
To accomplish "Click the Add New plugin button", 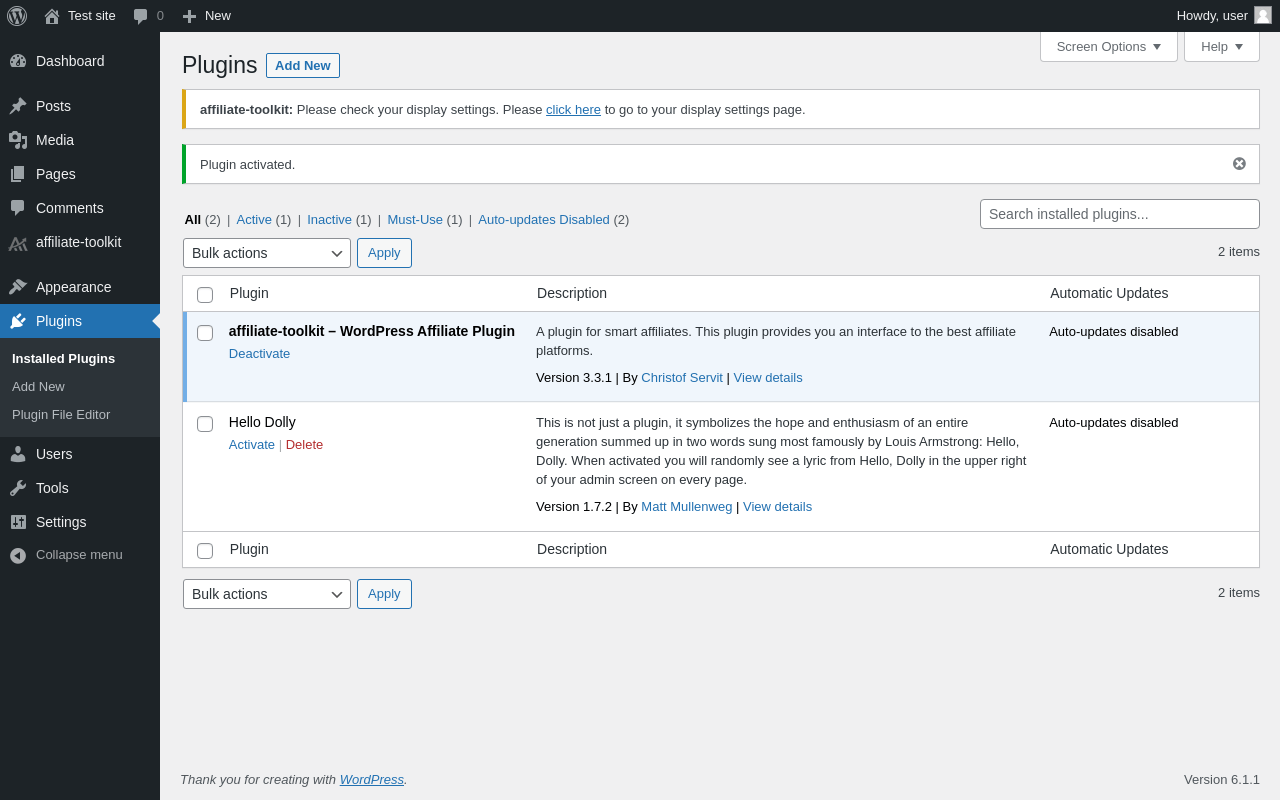I will [x=302, y=66].
